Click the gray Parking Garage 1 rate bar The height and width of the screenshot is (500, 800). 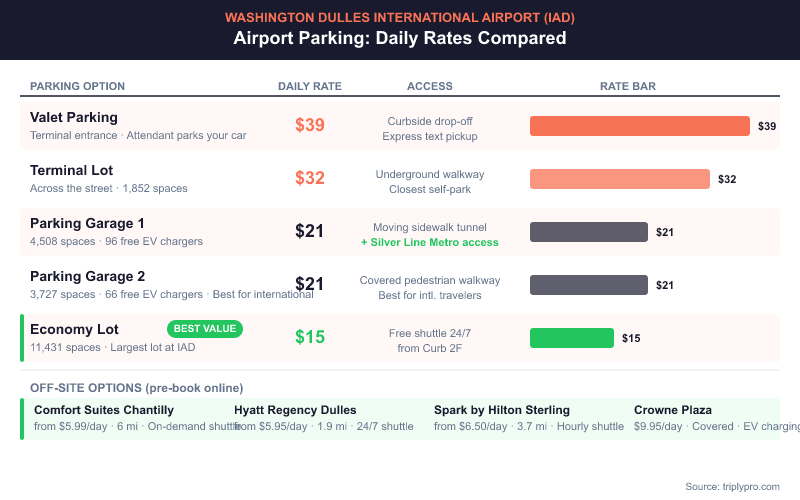pyautogui.click(x=588, y=232)
